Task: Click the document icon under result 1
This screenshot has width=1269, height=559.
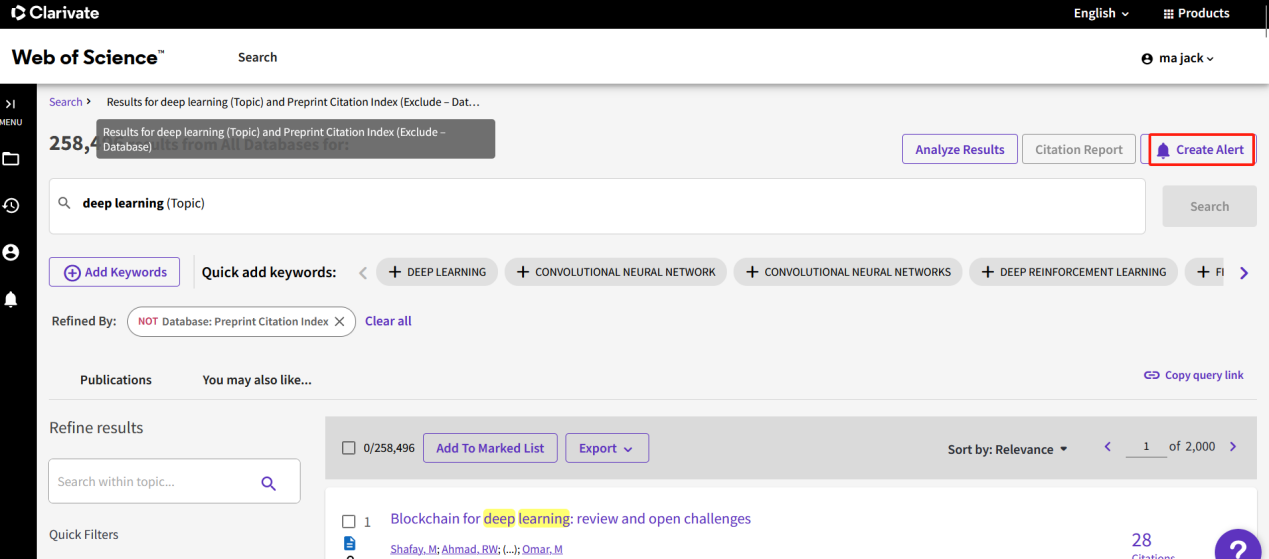Action: (x=349, y=543)
